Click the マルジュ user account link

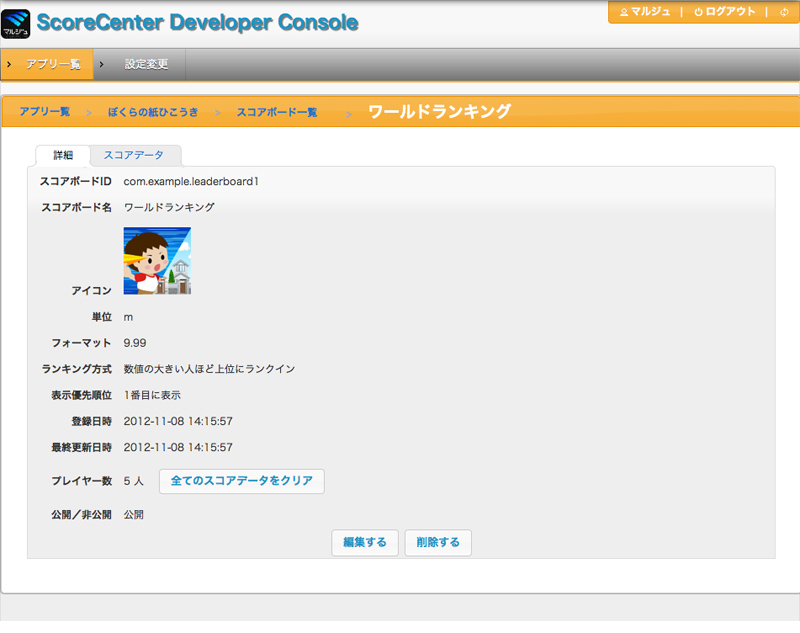(645, 12)
